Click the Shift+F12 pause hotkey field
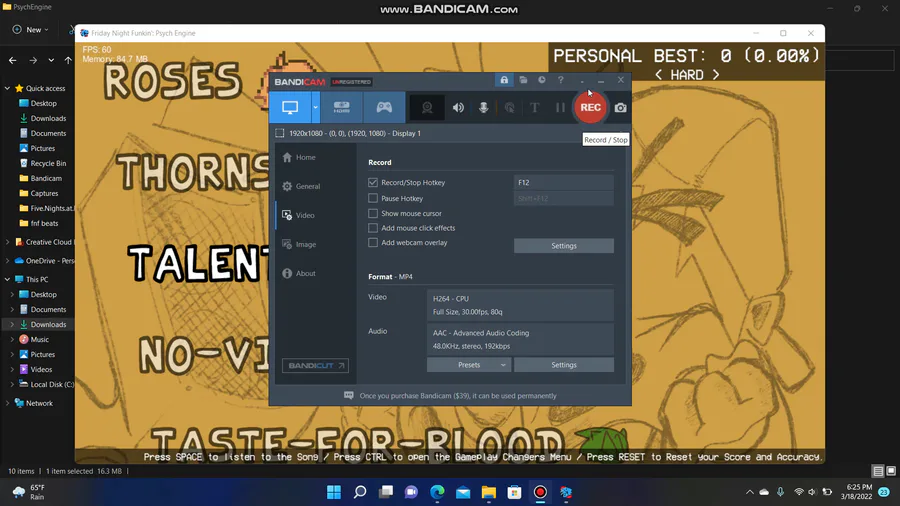 pyautogui.click(x=564, y=198)
